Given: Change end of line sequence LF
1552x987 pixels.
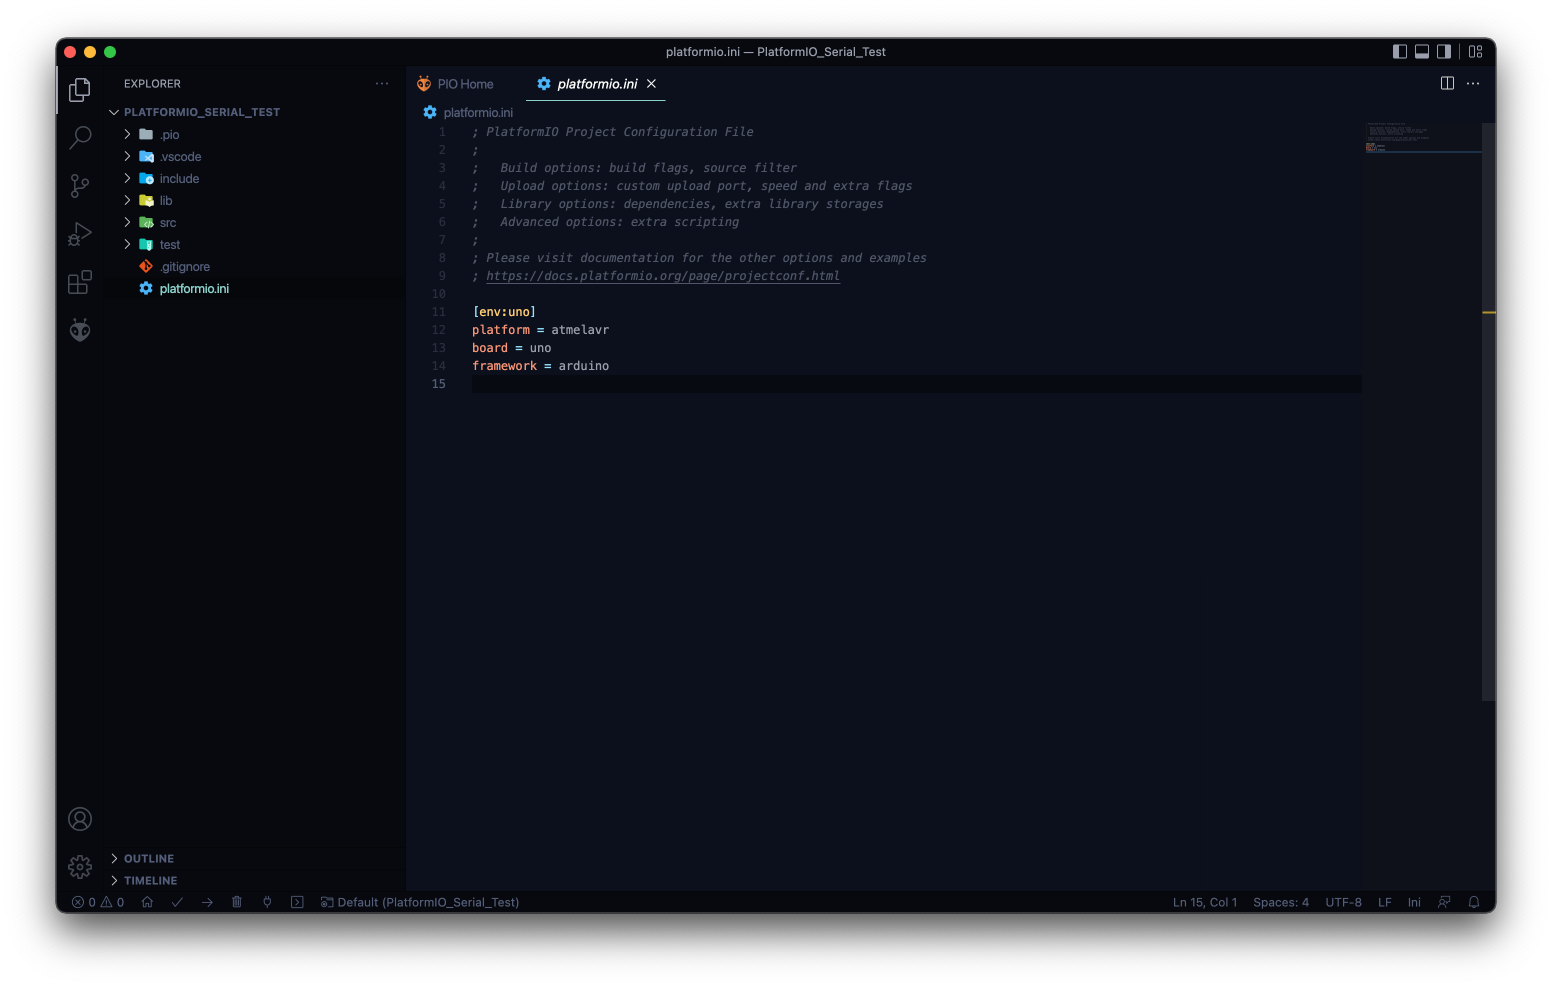Looking at the screenshot, I should [1385, 902].
